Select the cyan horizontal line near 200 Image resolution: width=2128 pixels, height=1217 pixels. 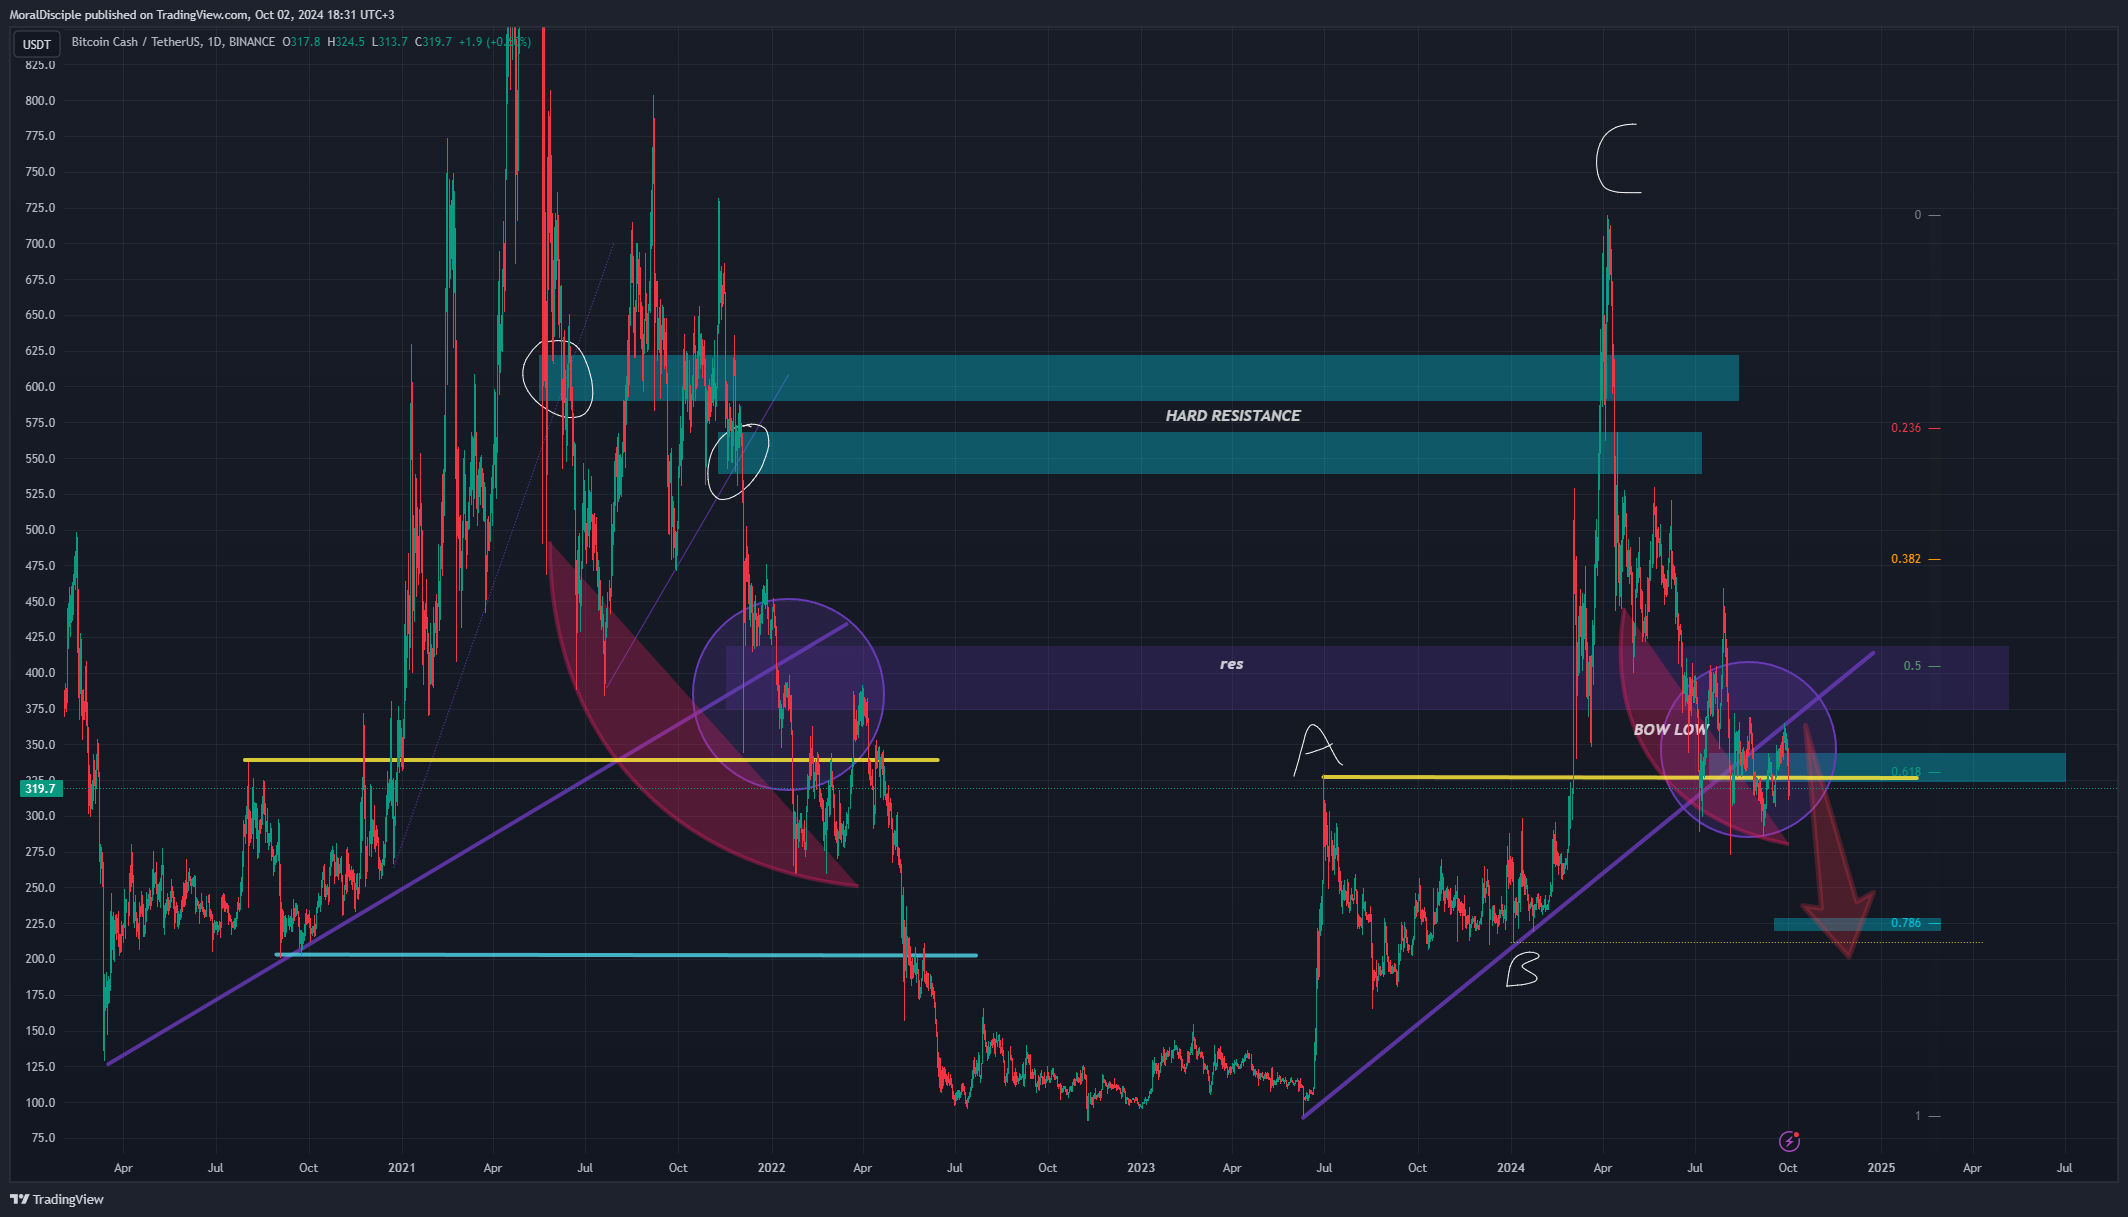coord(626,955)
